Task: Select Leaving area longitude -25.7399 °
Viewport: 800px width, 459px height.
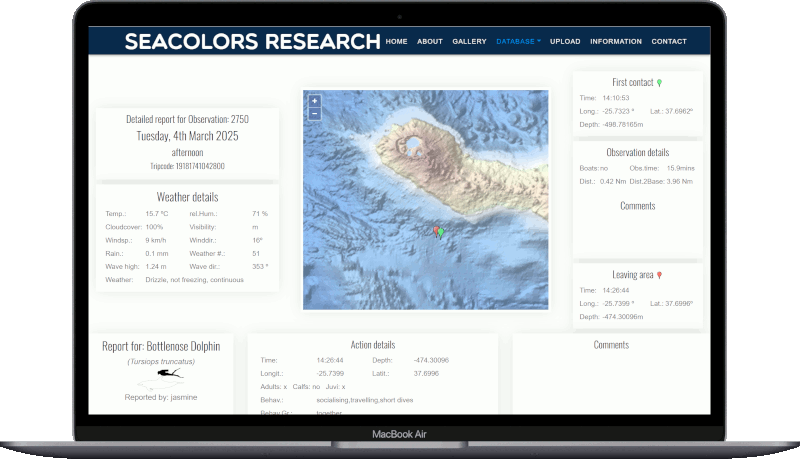Action: [618, 304]
